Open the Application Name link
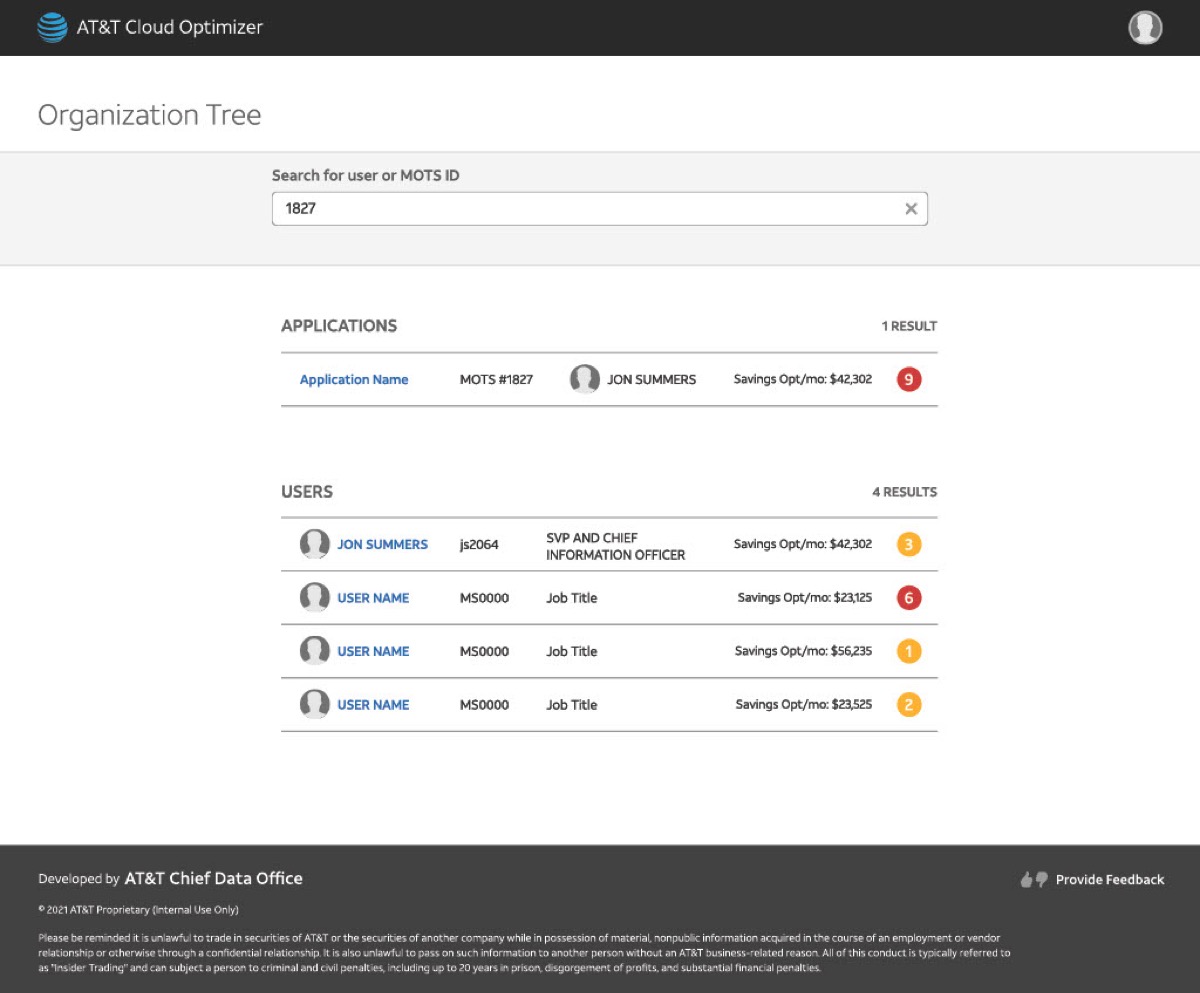 pyautogui.click(x=354, y=379)
